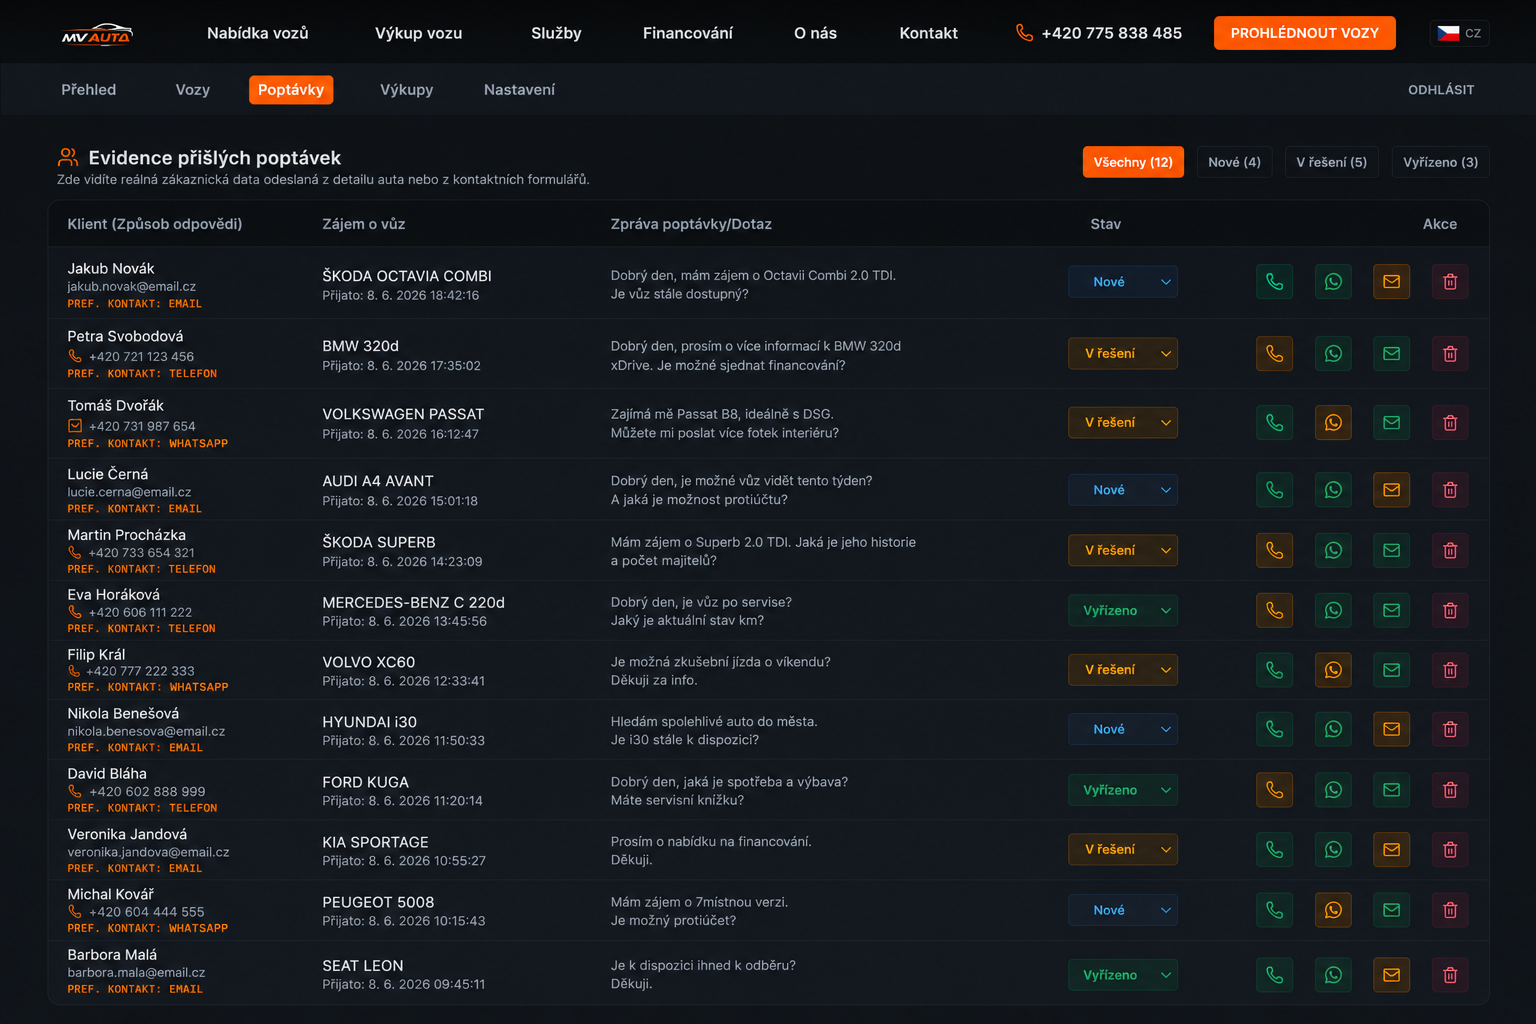The width and height of the screenshot is (1536, 1024).
Task: Open WhatsApp chat for Petra Svobodová
Action: coord(1333,354)
